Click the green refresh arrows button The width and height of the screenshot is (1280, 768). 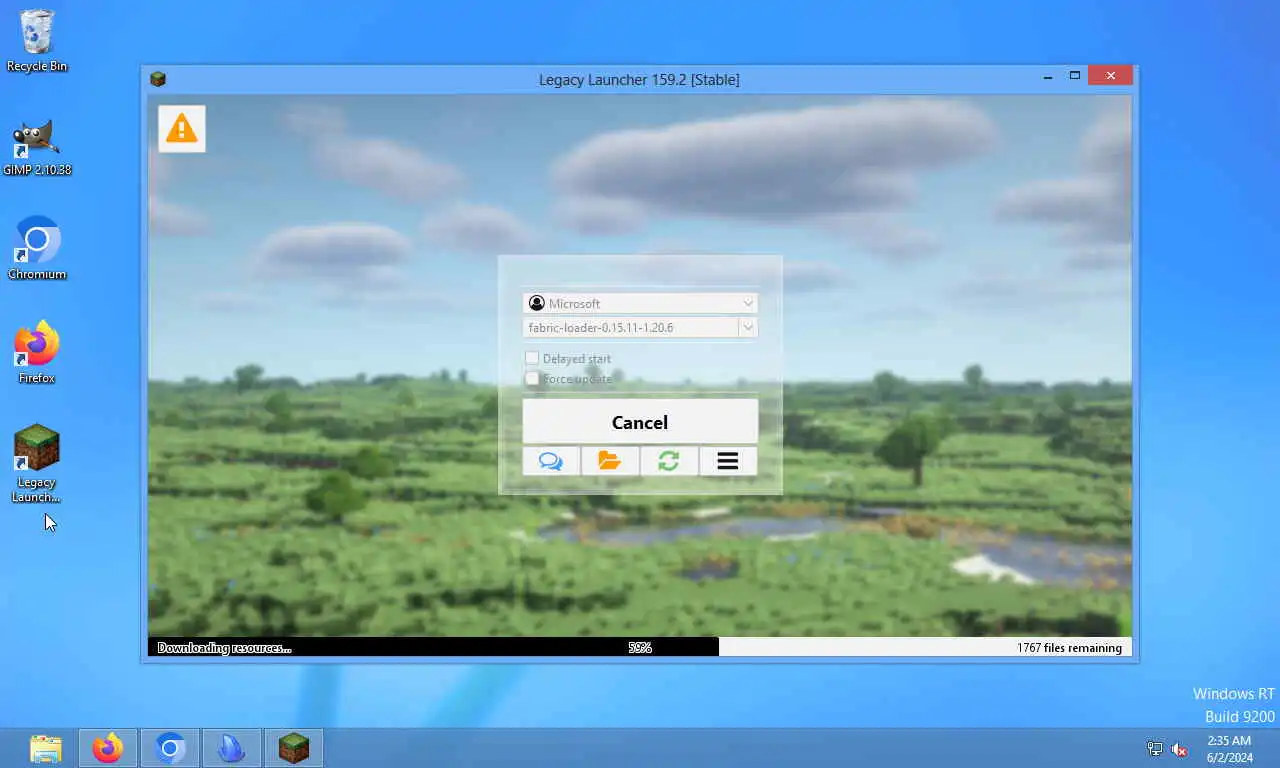[669, 461]
